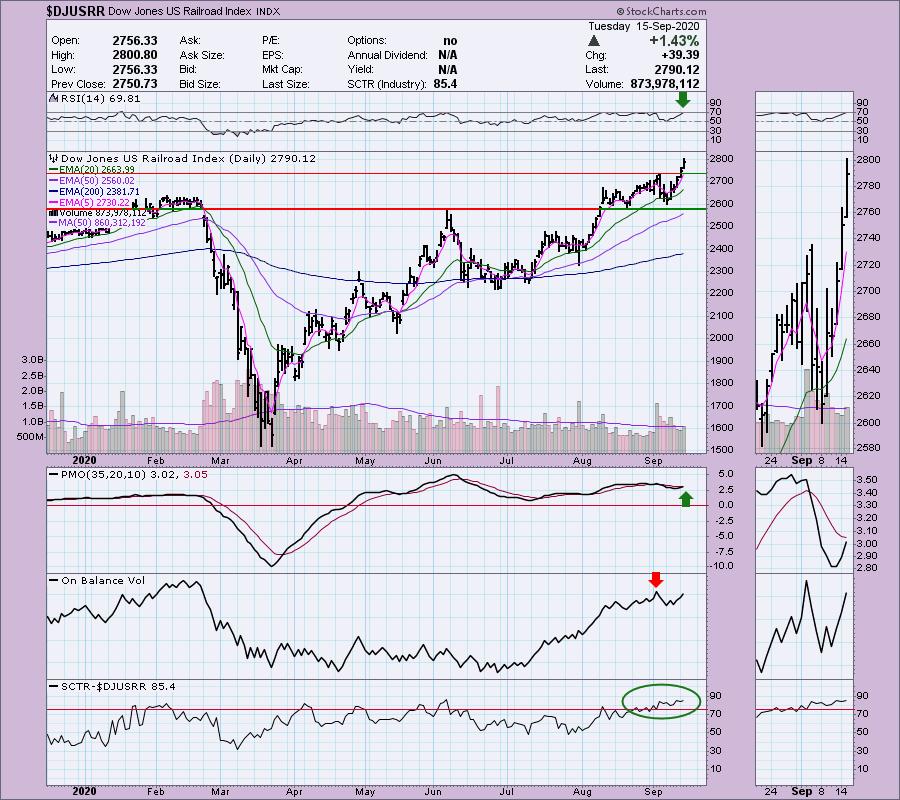Click the 'Last Size:' label
Viewport: 900px width, 800px height.
(x=286, y=84)
